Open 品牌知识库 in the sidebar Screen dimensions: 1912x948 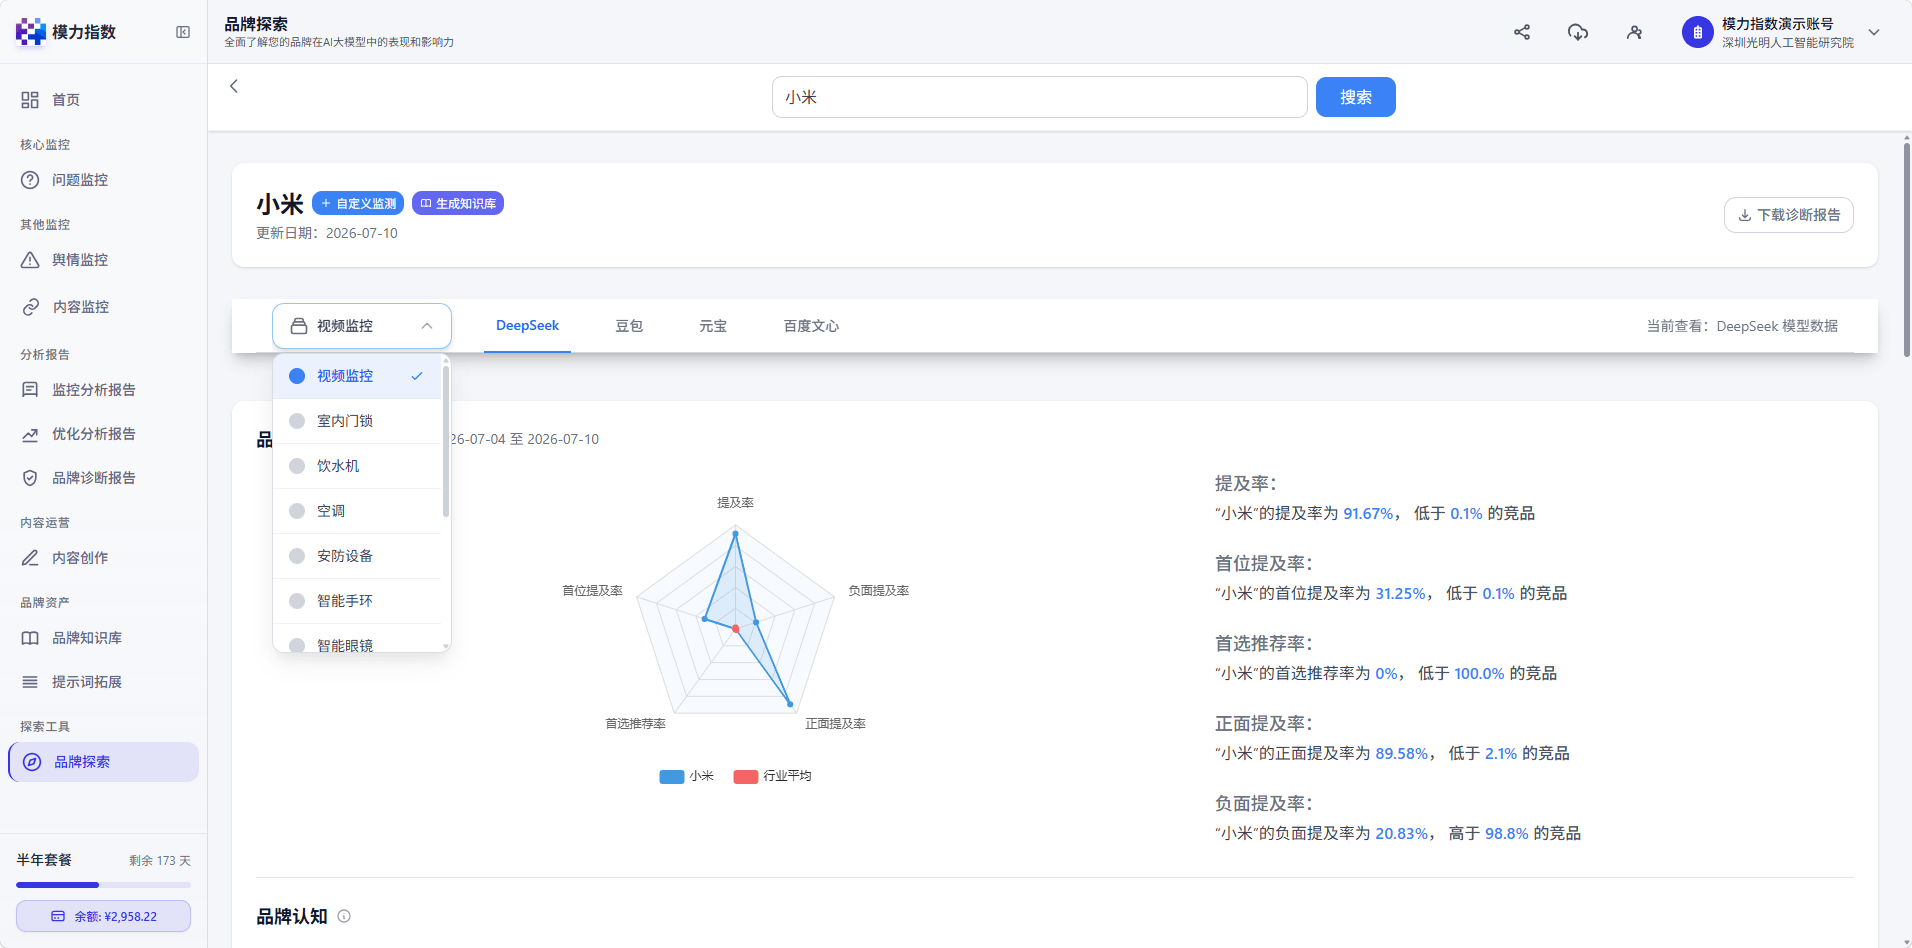104,638
